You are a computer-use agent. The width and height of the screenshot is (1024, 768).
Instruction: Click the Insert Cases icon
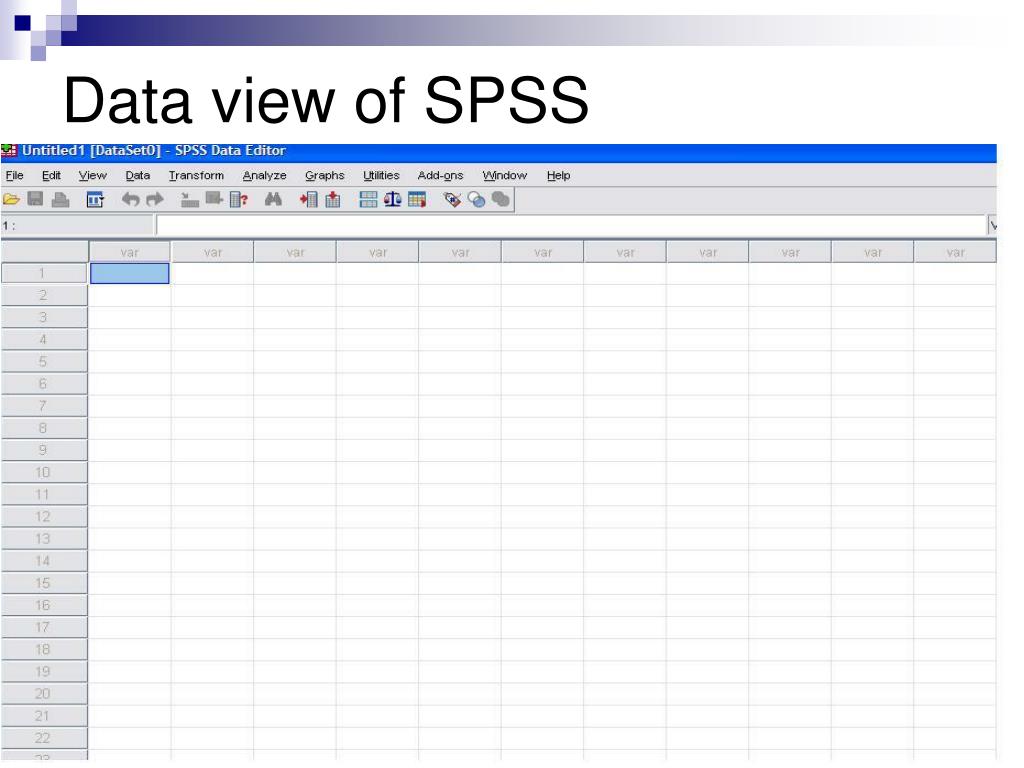(308, 200)
